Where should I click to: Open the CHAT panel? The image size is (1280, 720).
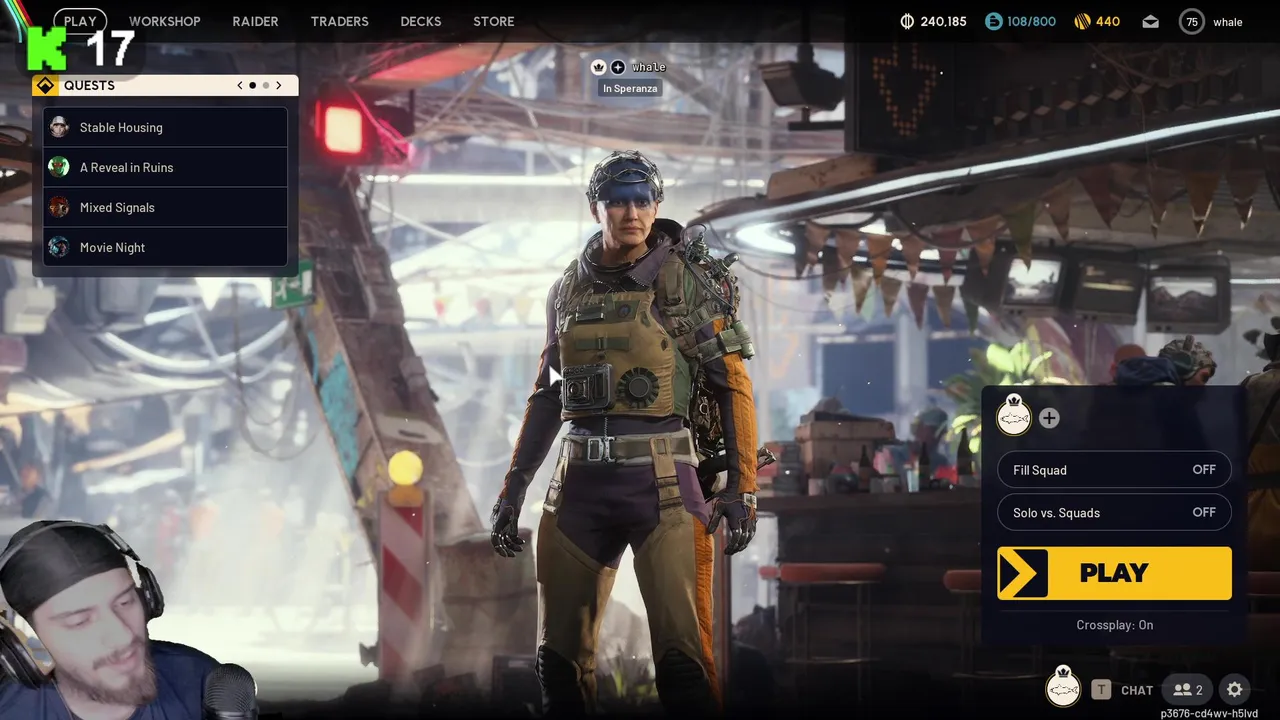[x=1137, y=690]
